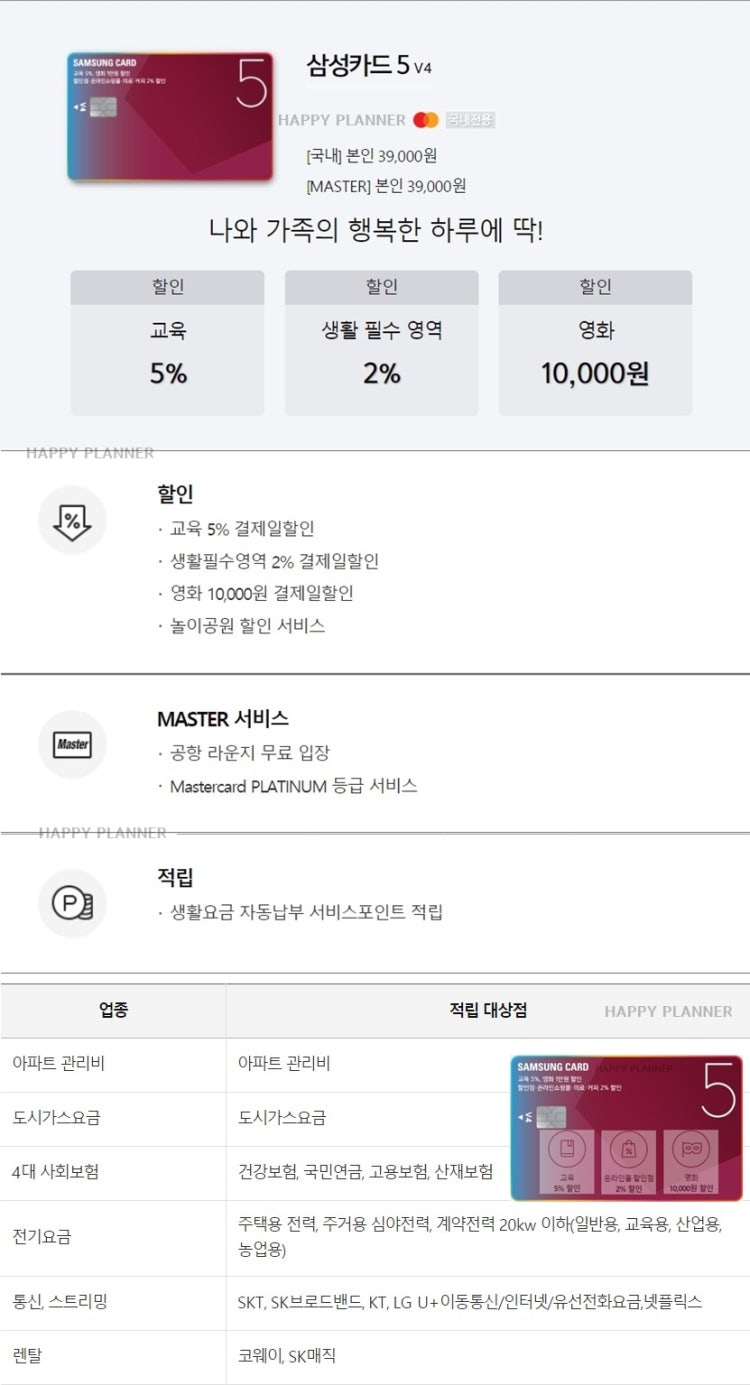Click the online shopping 2% icon on card

(x=629, y=1163)
